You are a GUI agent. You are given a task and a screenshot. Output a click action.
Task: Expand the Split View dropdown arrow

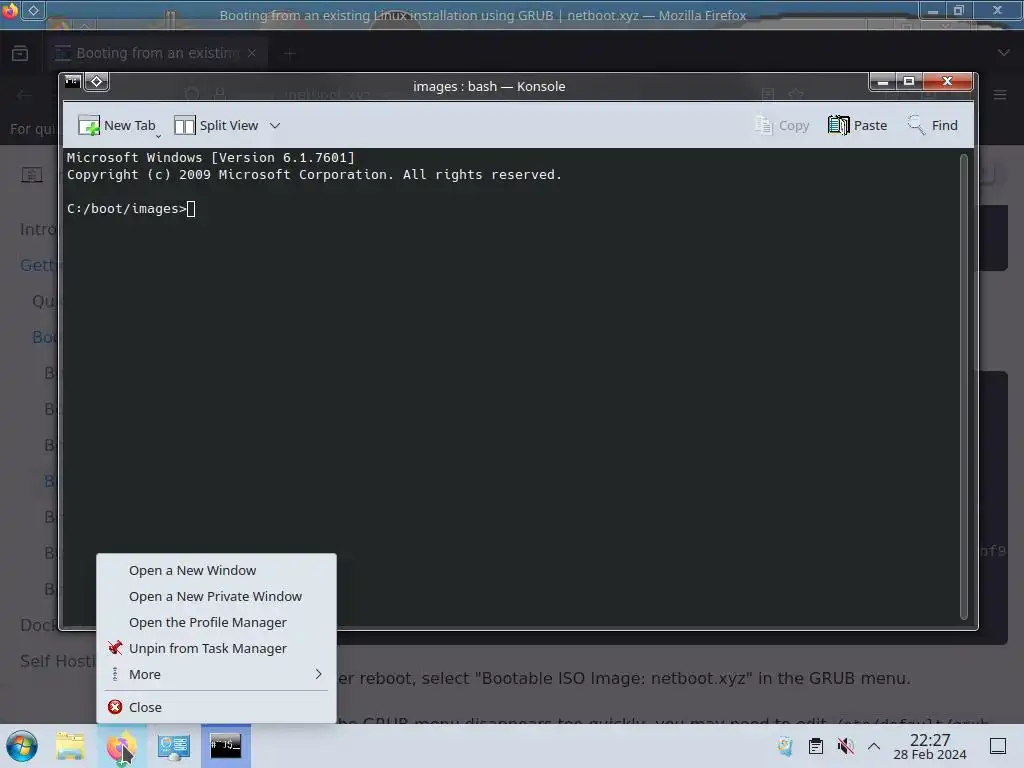click(x=275, y=125)
